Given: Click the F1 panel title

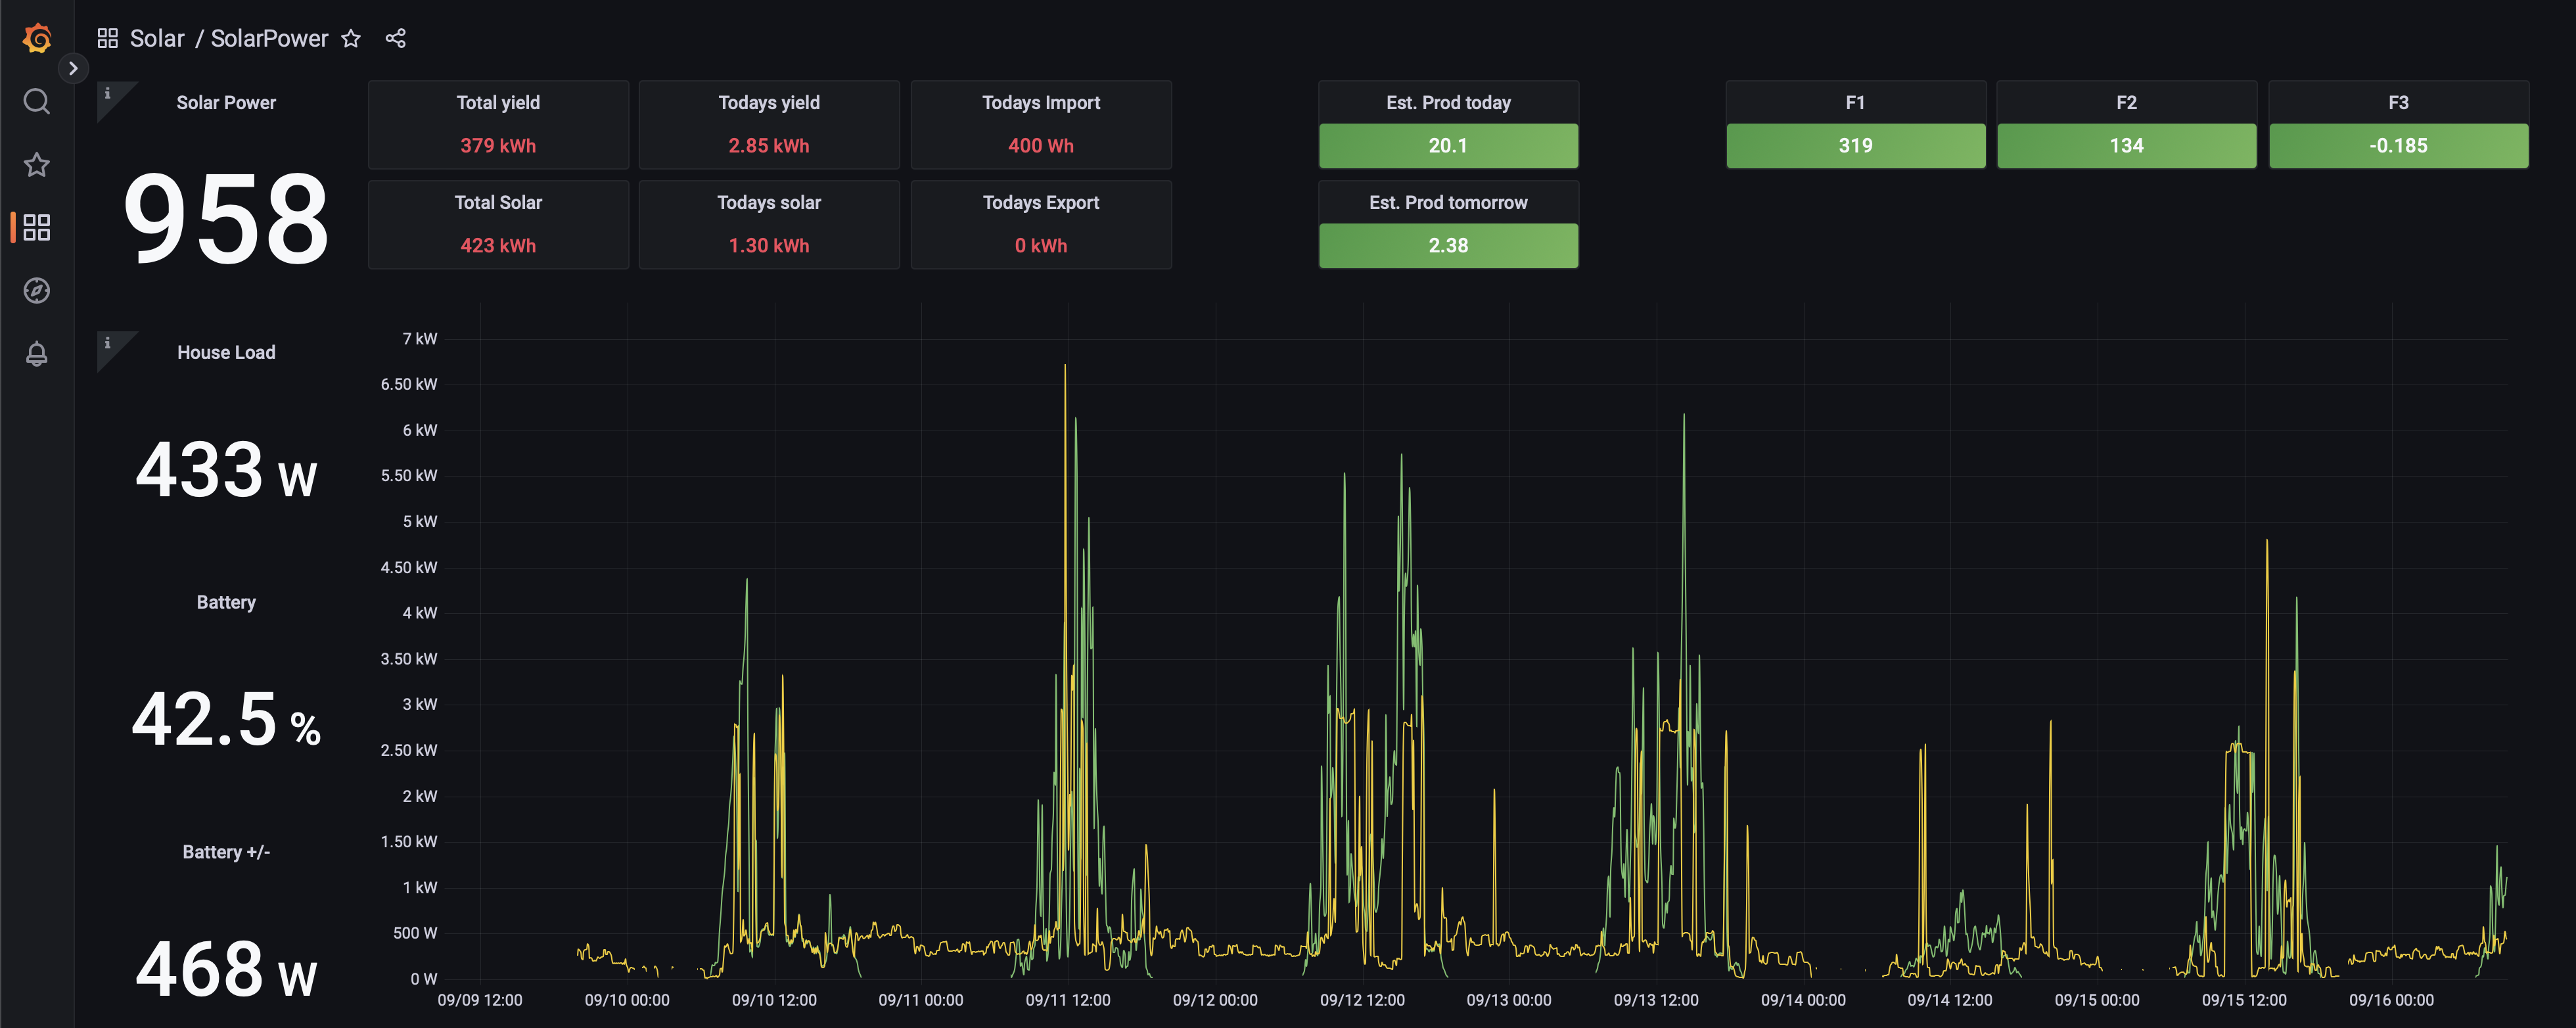Looking at the screenshot, I should pos(1855,102).
